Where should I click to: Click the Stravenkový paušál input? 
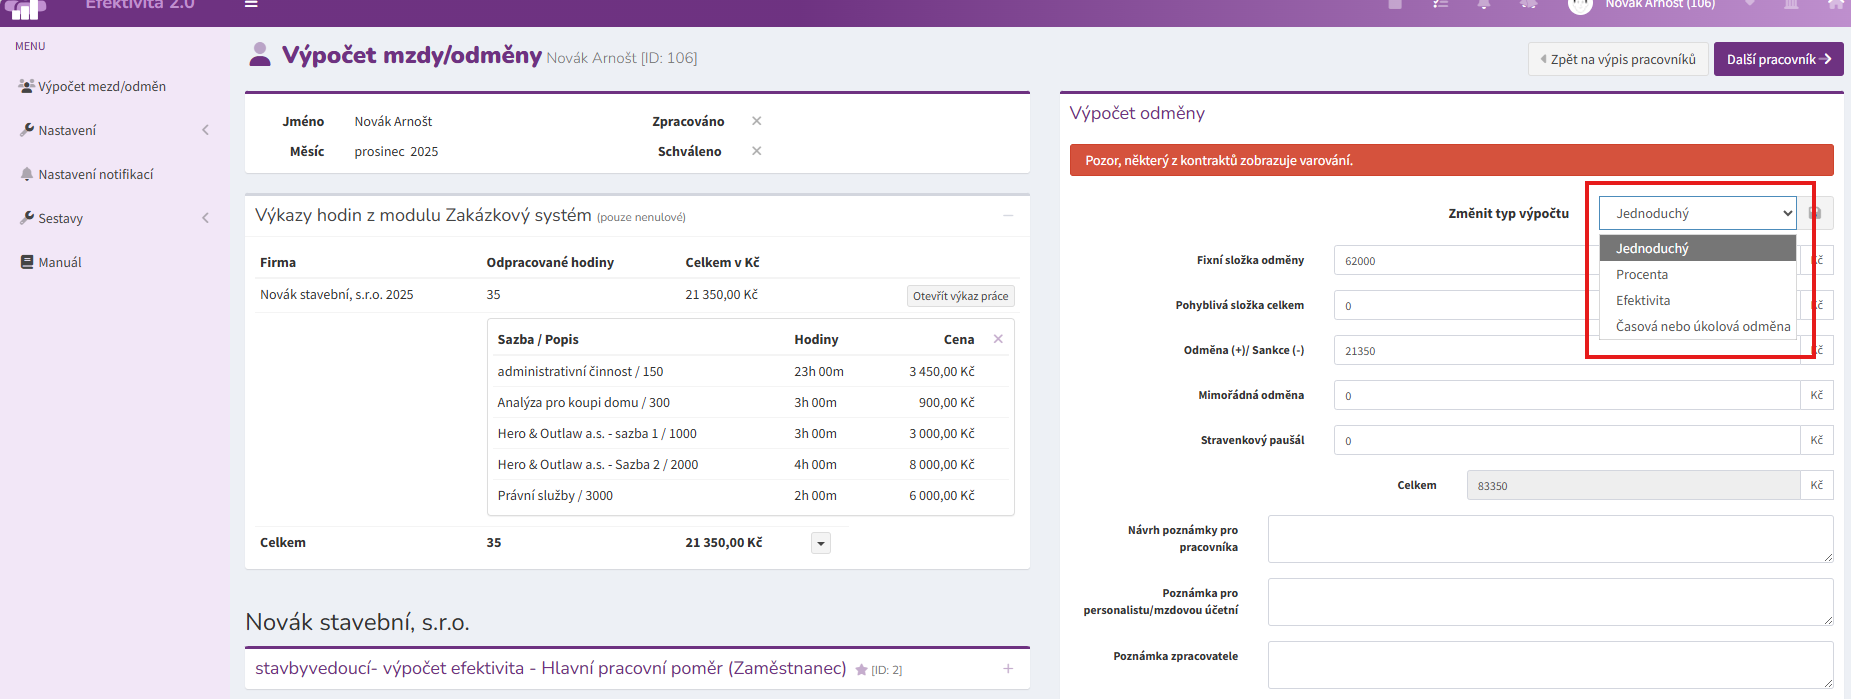pyautogui.click(x=1566, y=440)
